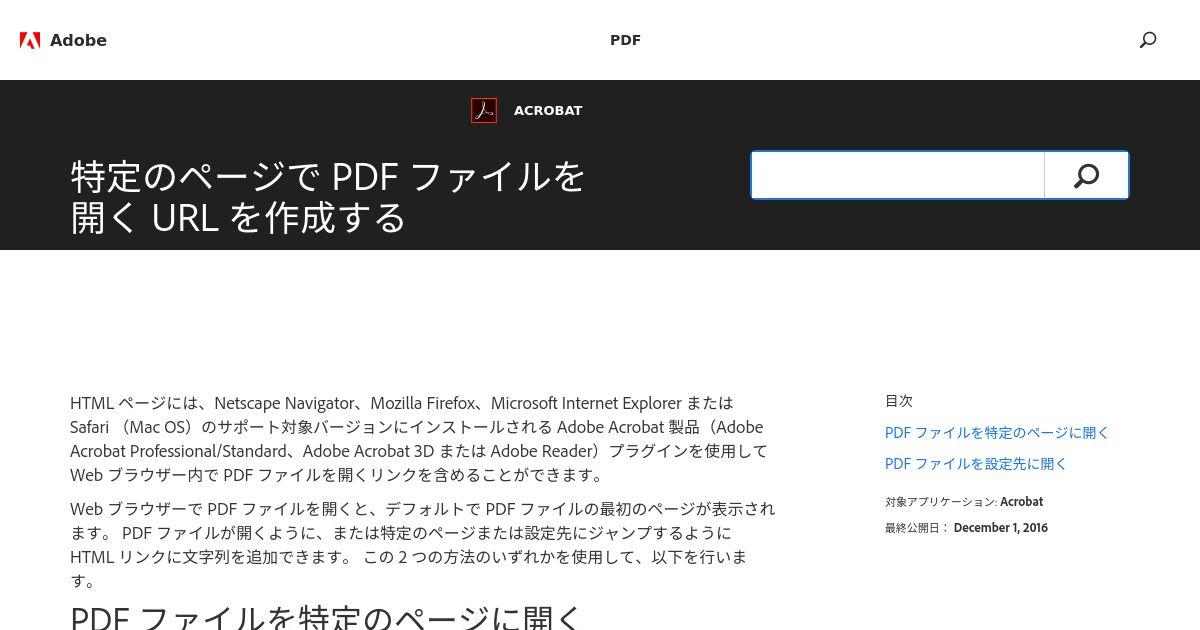
Task: Jump to 'PDF ファイルを設定先に開く' section link
Action: (976, 464)
